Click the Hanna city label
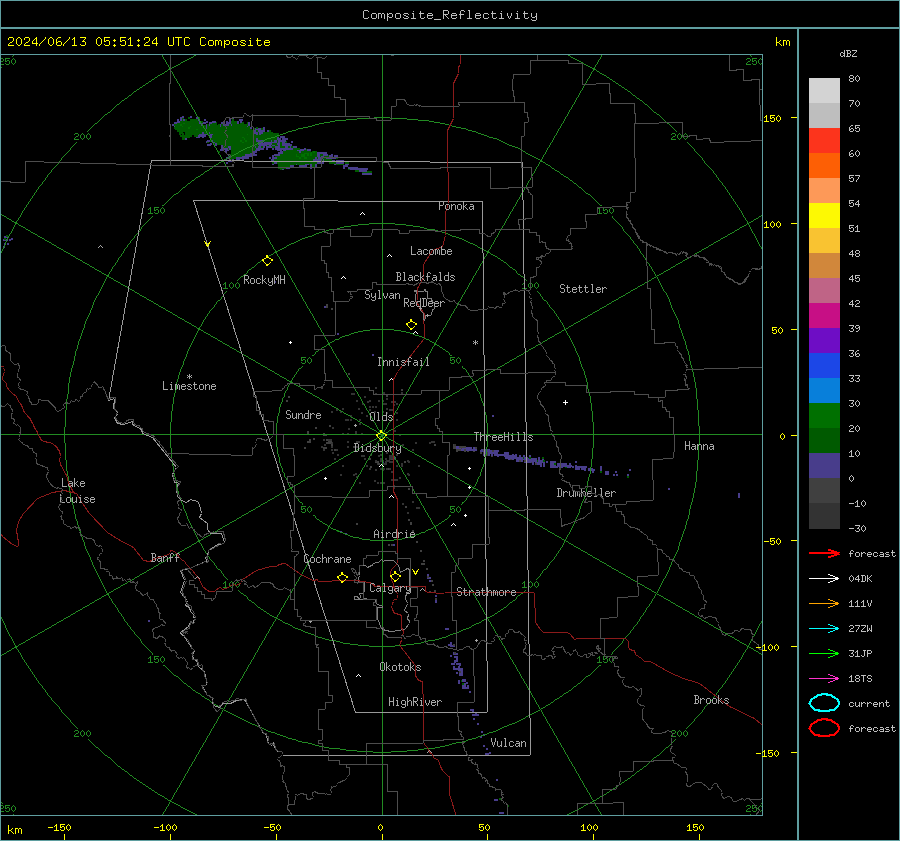900x841 pixels. tap(699, 446)
